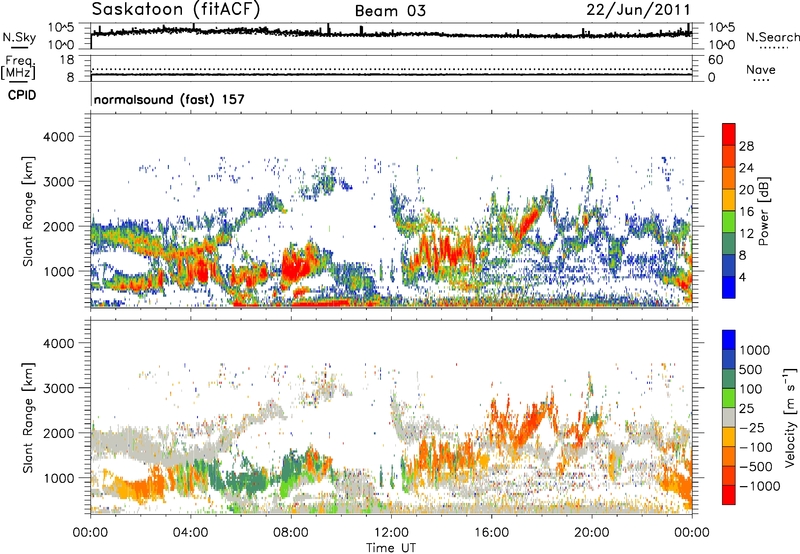Click the 500 label on the velocity colorbar
The width and height of the screenshot is (800, 554).
coord(751,369)
